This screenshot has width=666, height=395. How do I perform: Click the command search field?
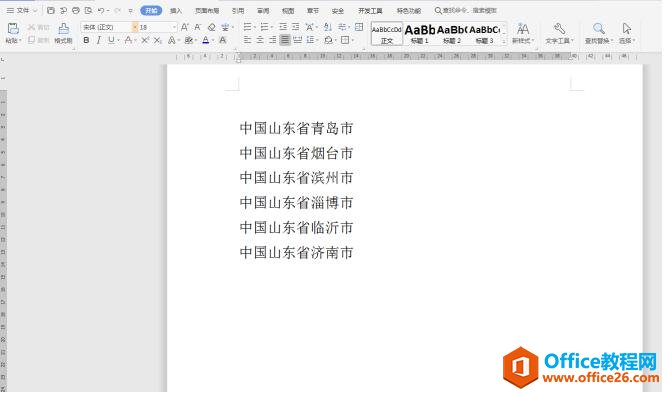pos(467,11)
